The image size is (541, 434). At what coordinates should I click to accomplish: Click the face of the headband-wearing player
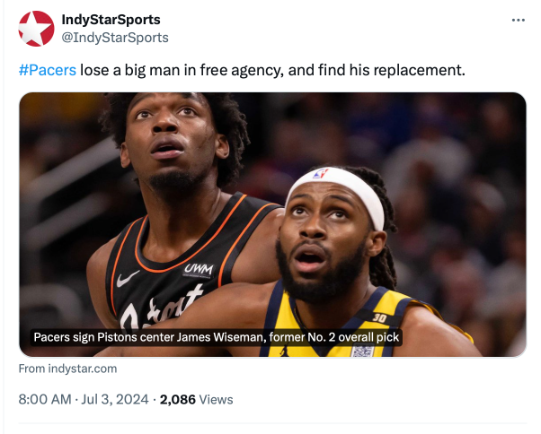(324, 245)
